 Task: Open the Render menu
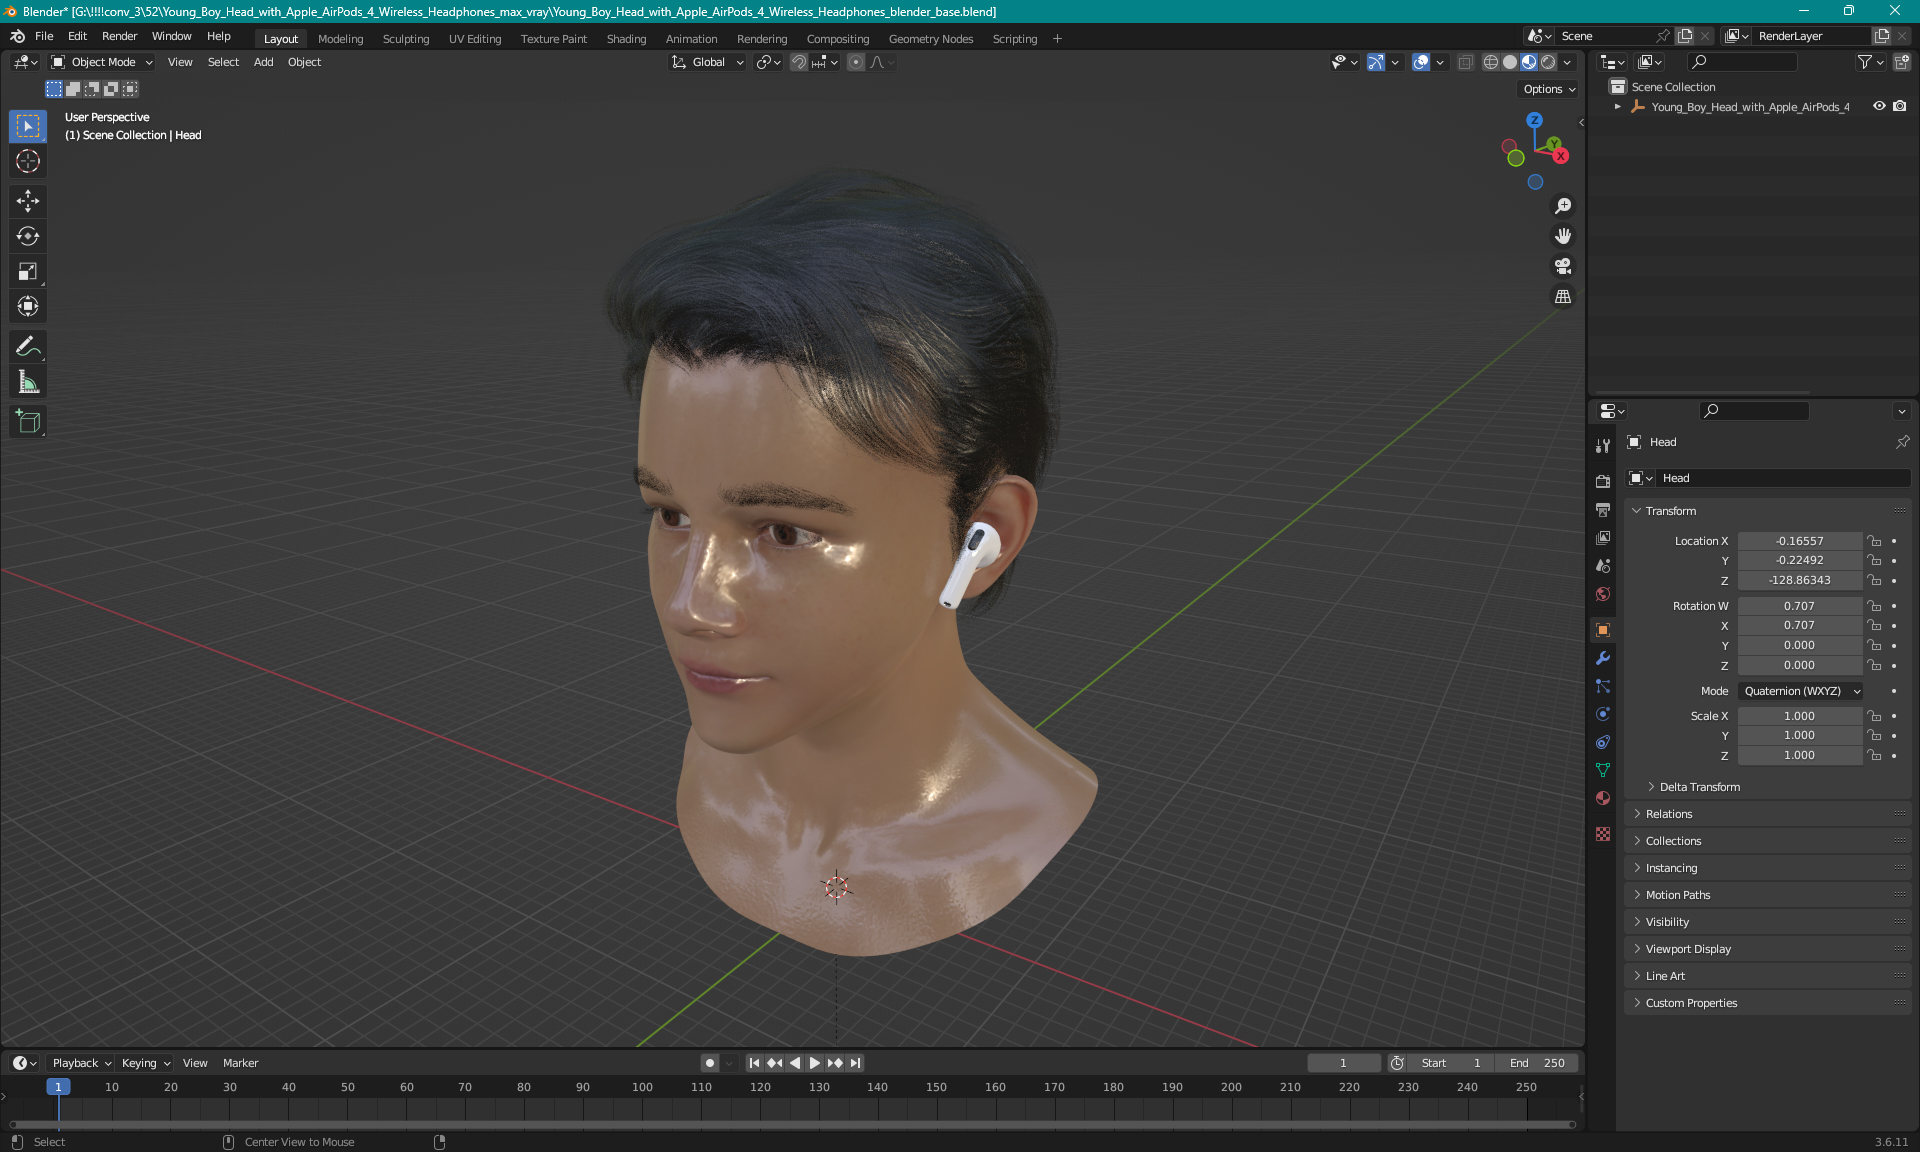point(119,36)
